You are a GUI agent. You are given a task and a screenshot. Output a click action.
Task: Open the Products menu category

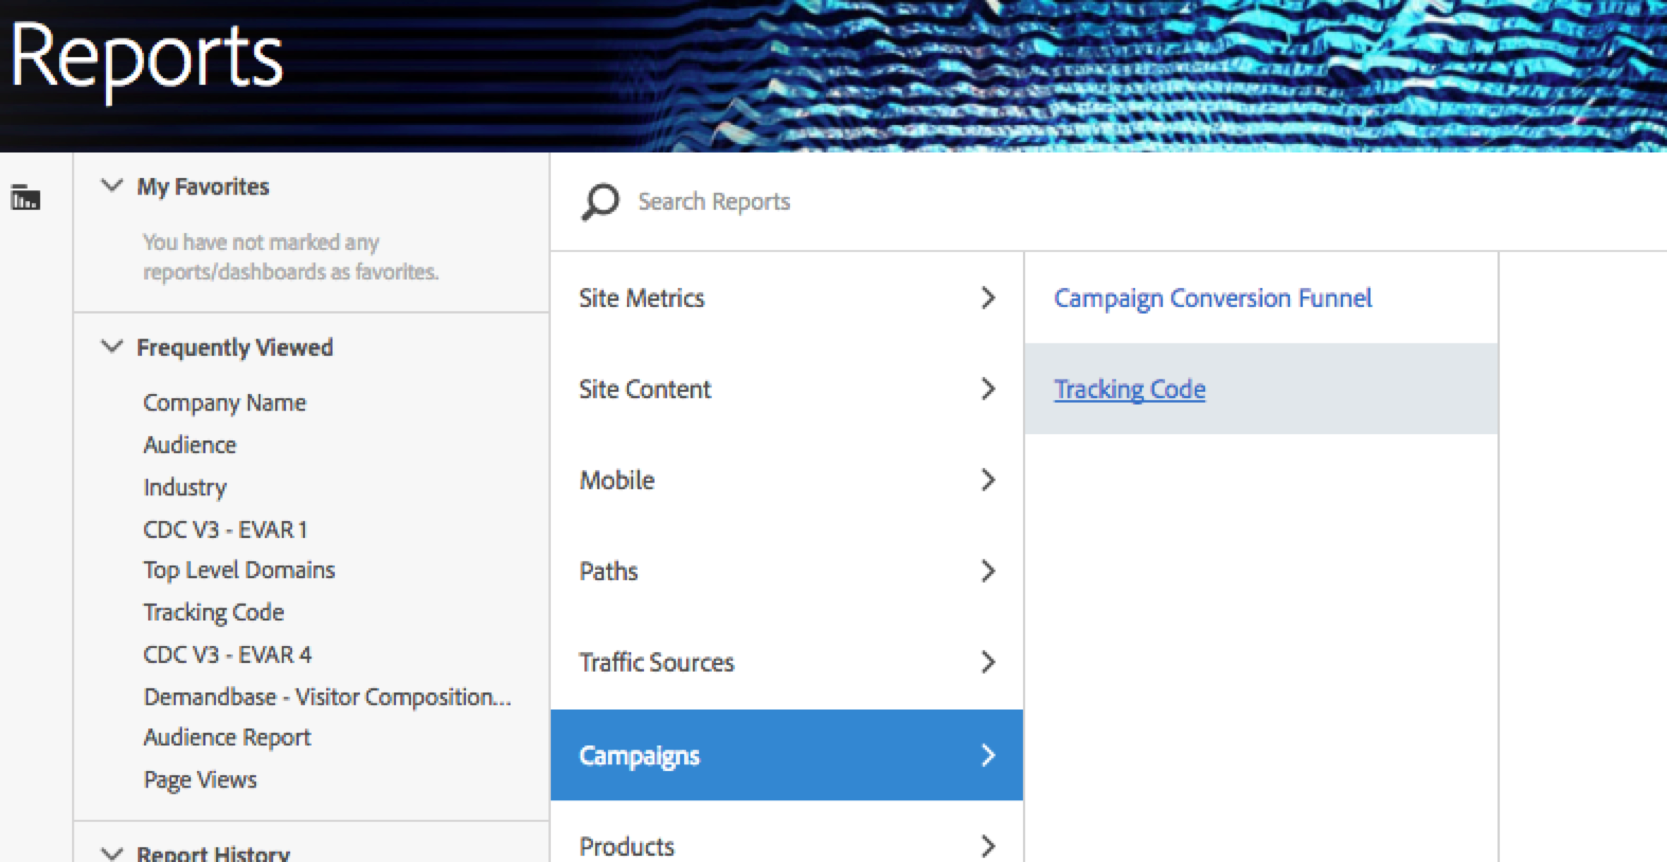[x=627, y=846]
